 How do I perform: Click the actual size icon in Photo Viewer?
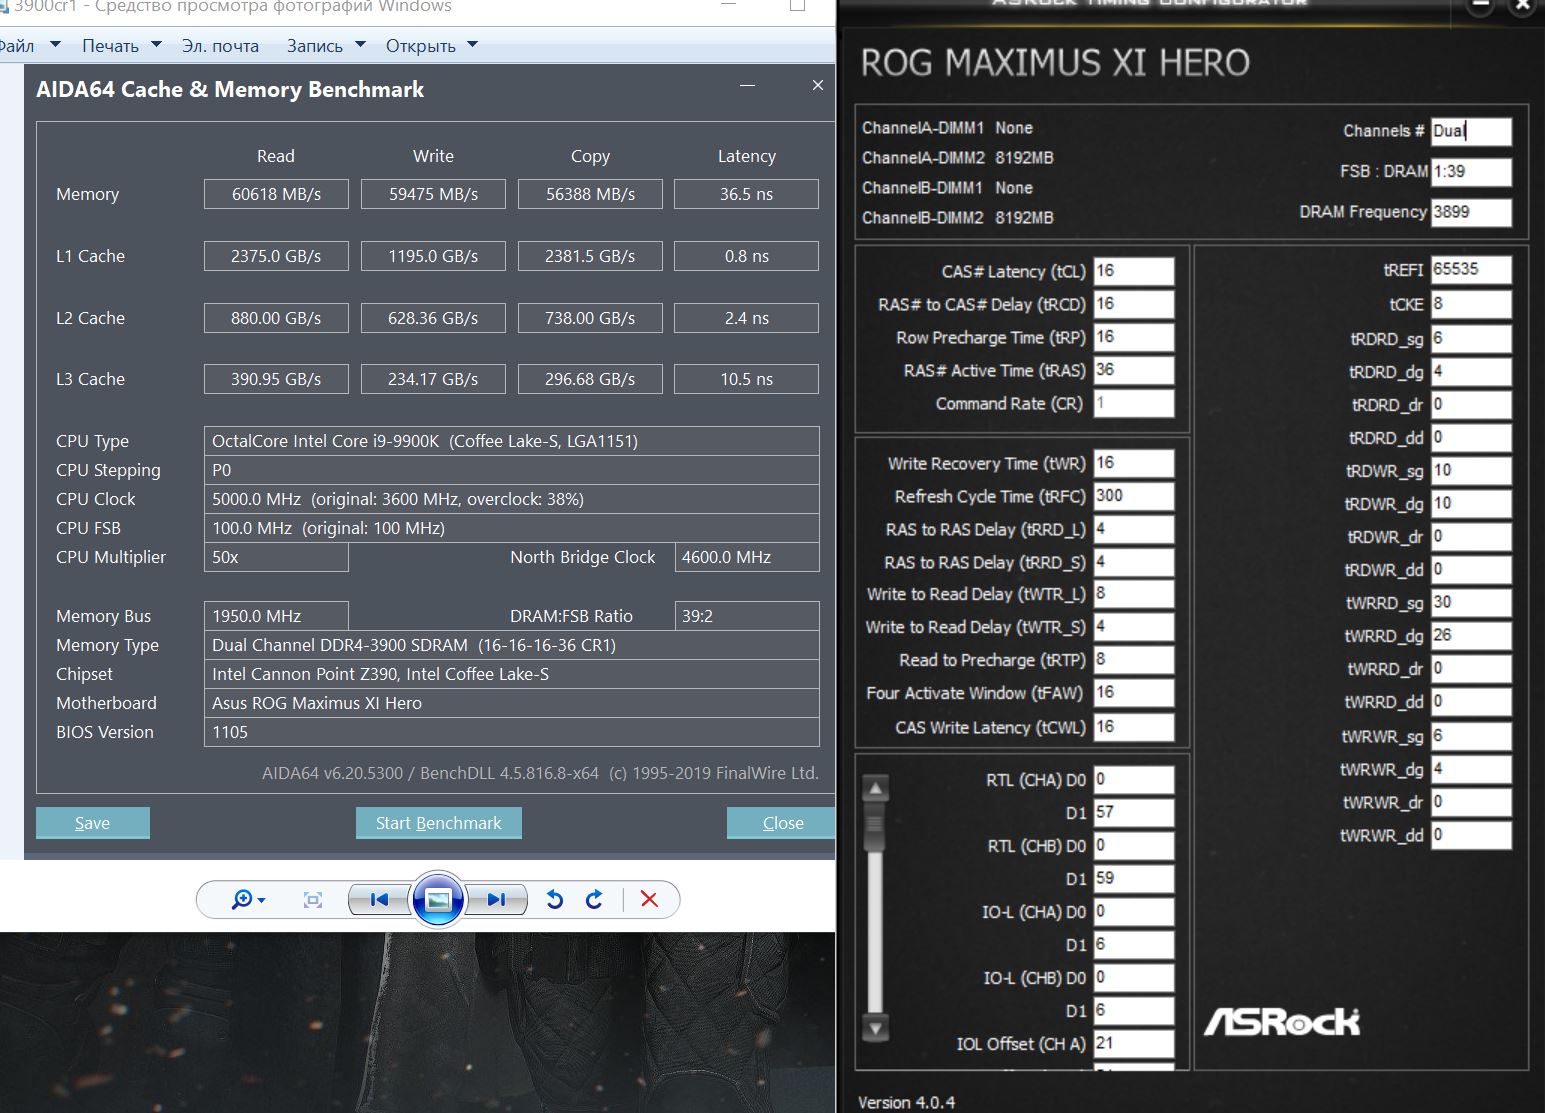(x=313, y=900)
